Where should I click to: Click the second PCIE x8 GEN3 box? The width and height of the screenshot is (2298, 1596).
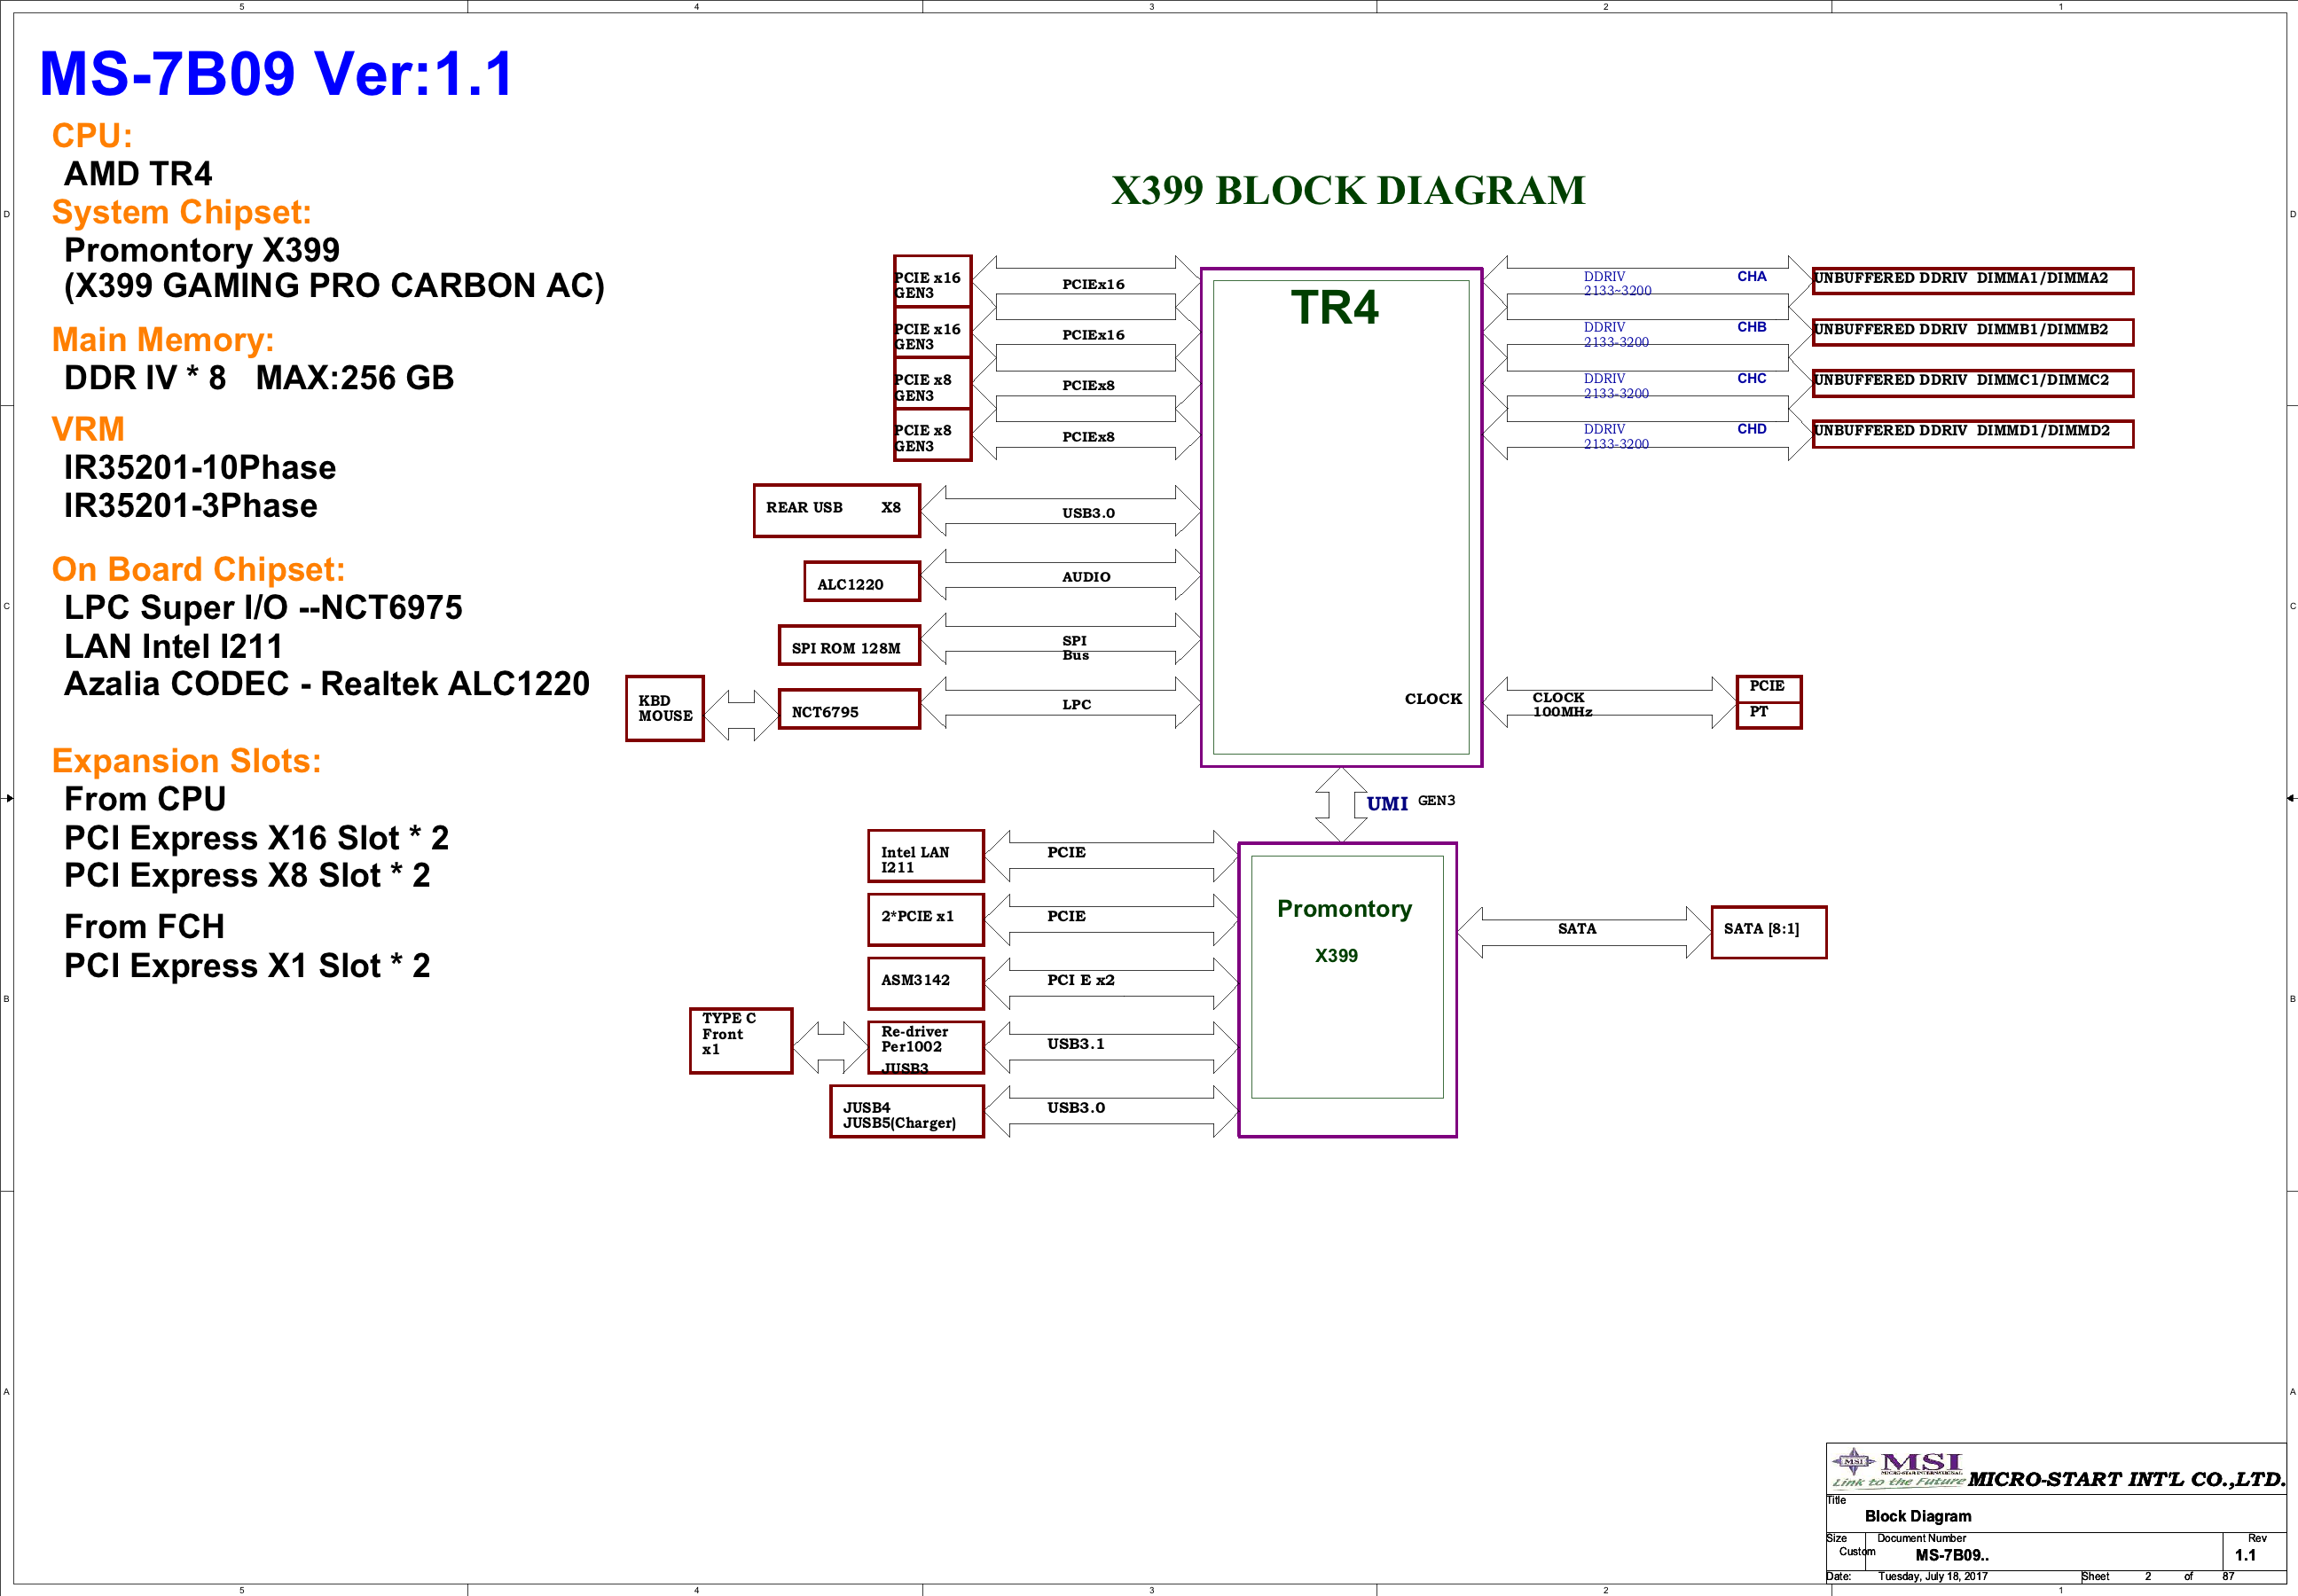tap(932, 435)
